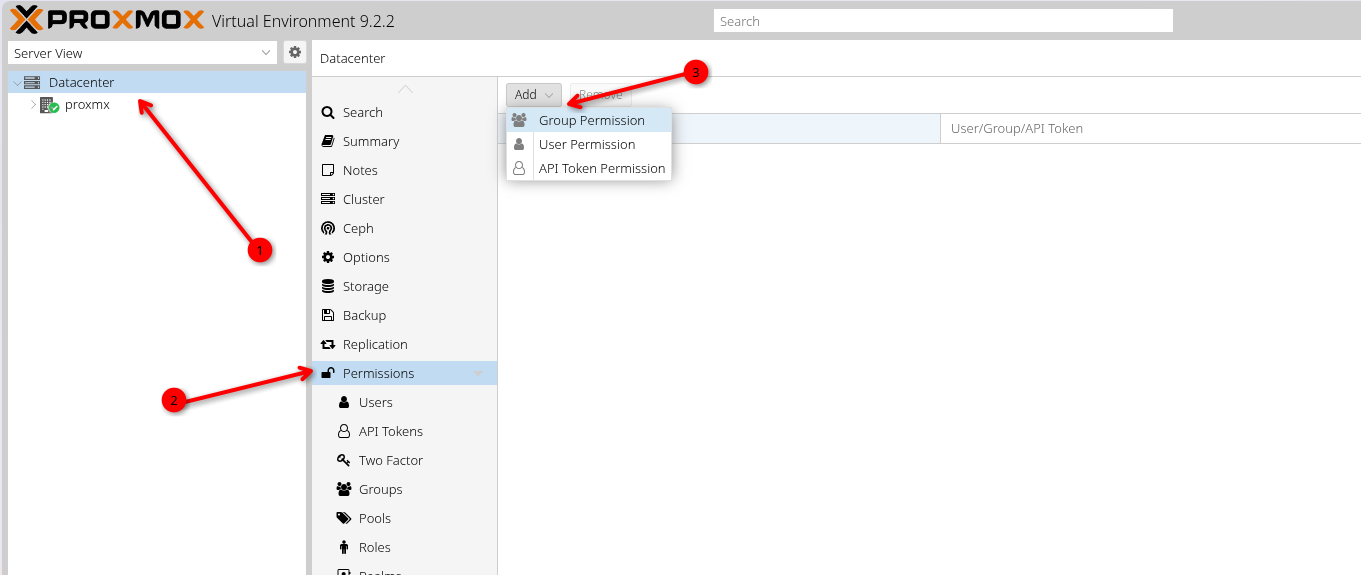Click the Users person icon
Screen dimensions: 1361x575
(343, 403)
